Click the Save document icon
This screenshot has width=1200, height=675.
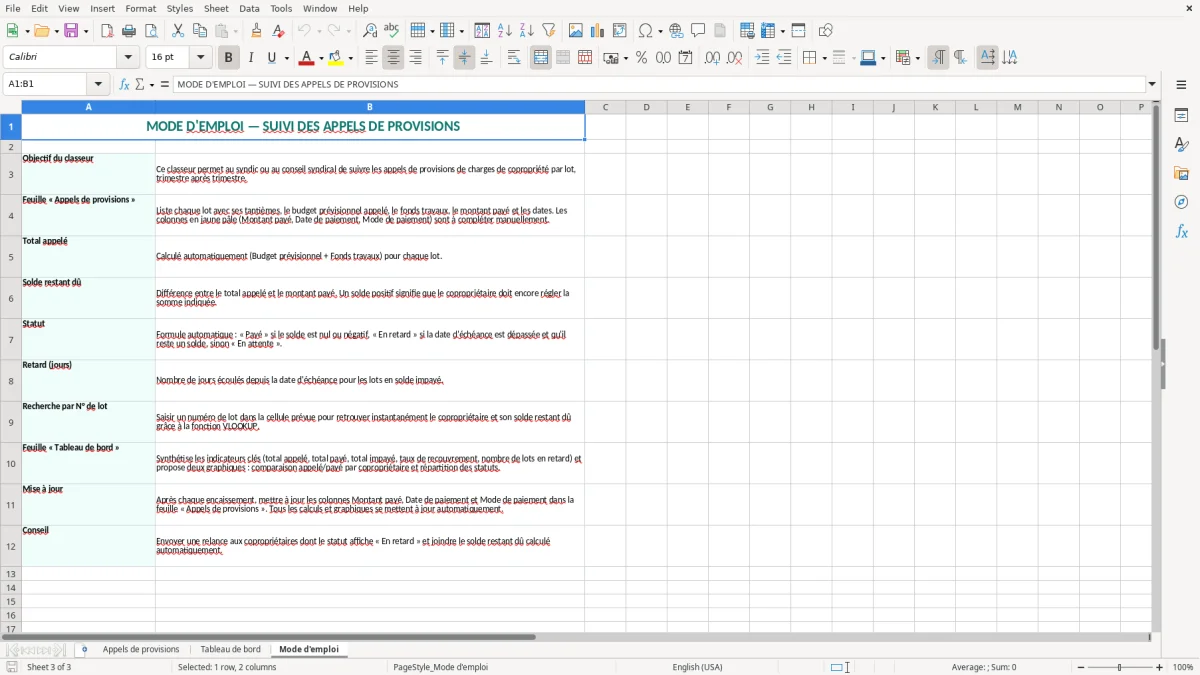pyautogui.click(x=71, y=31)
